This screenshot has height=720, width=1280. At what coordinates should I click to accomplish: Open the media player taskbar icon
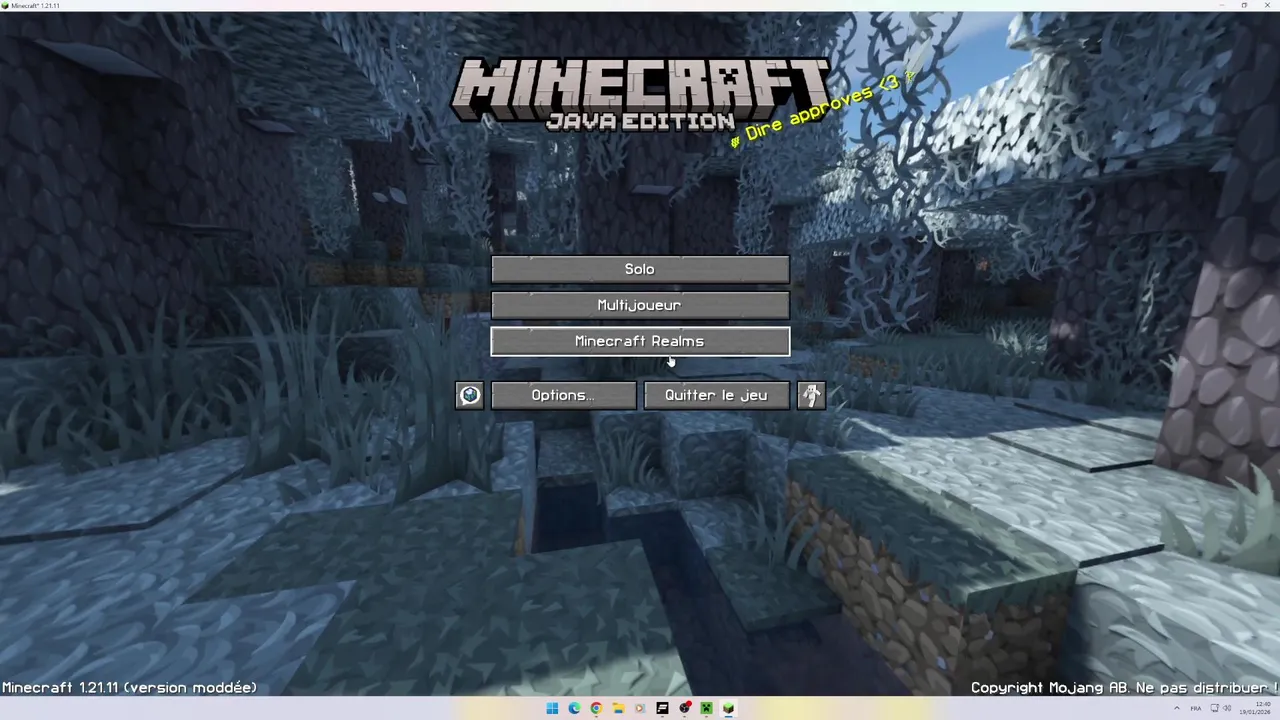coord(640,708)
